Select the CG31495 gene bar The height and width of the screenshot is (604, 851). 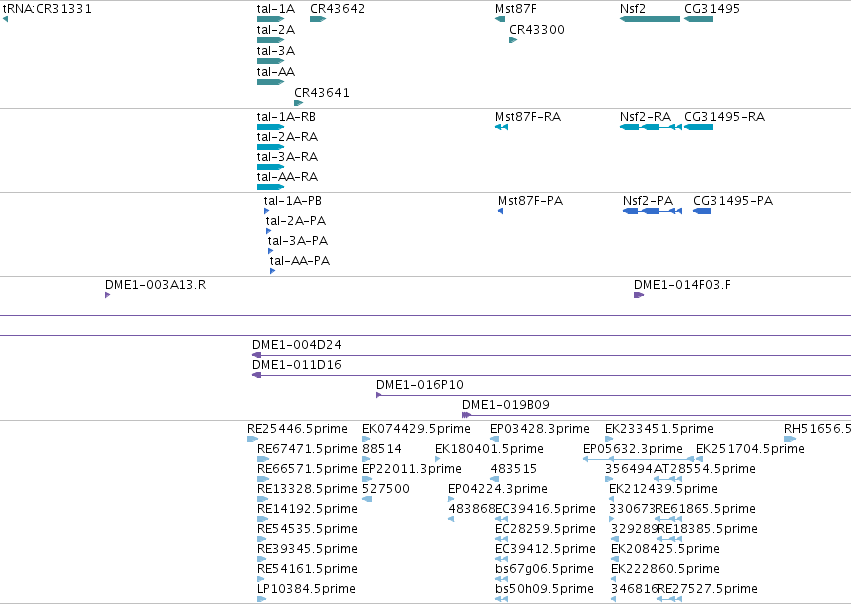(x=698, y=19)
